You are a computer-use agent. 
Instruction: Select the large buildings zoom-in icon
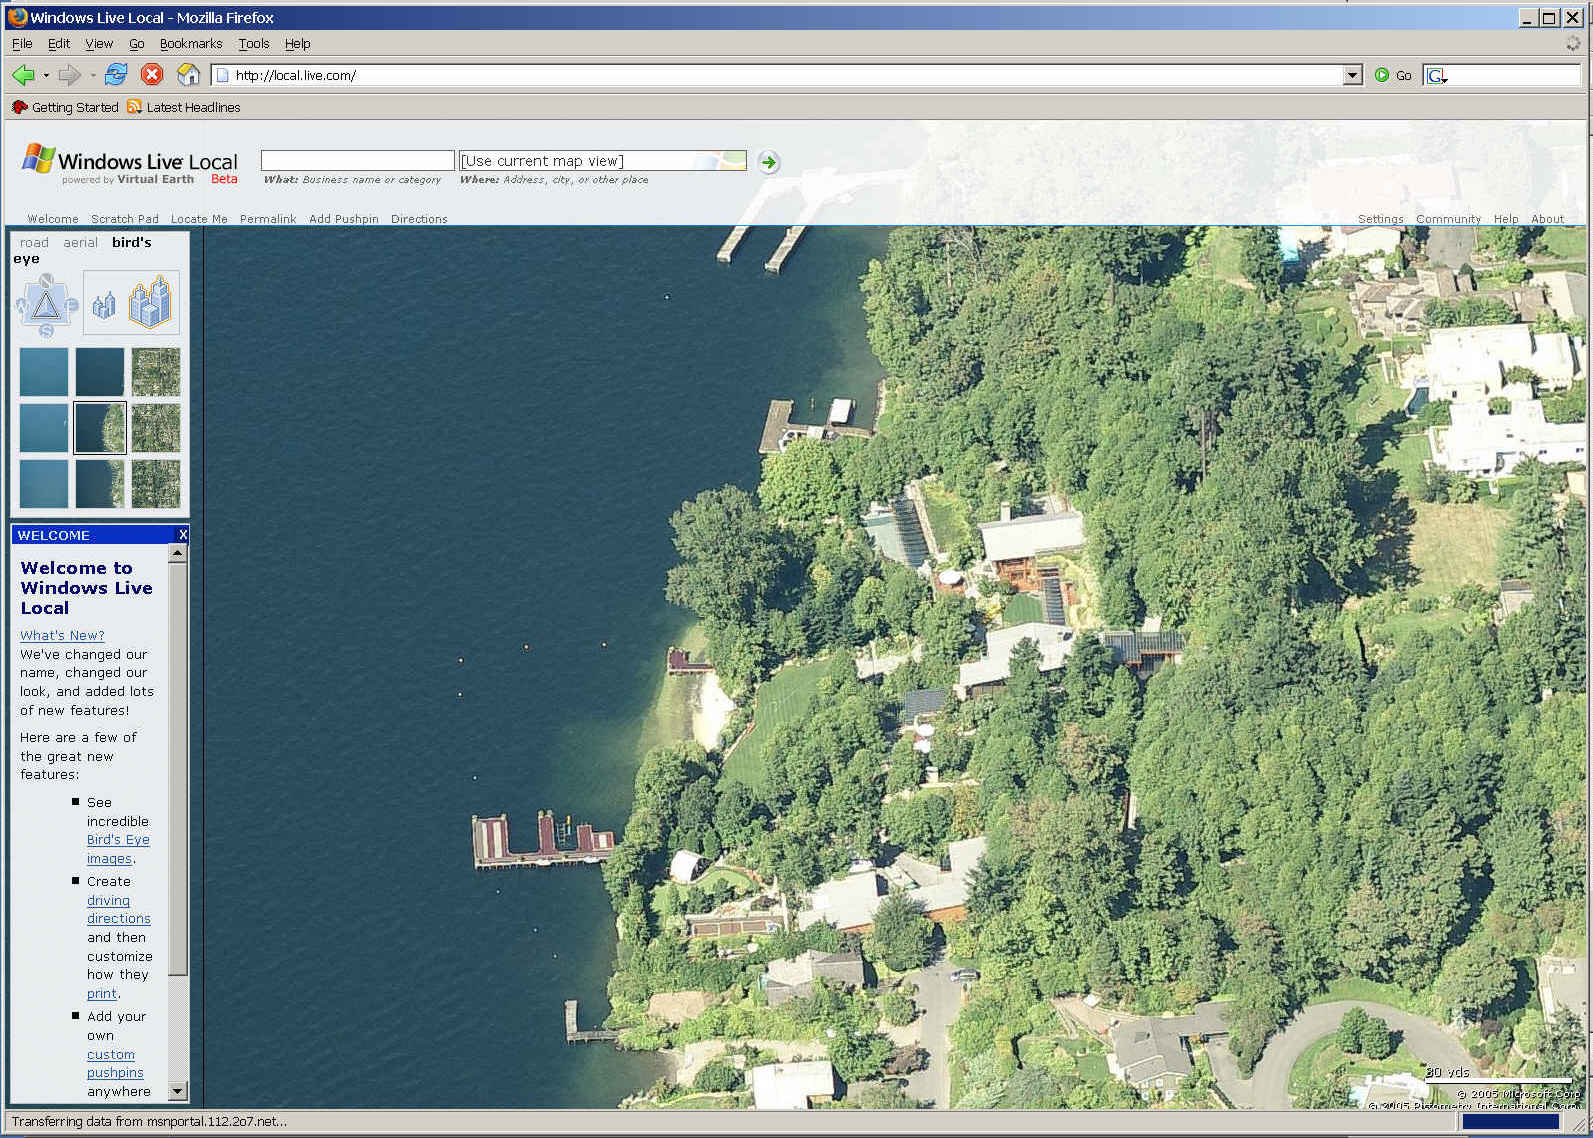(x=150, y=302)
